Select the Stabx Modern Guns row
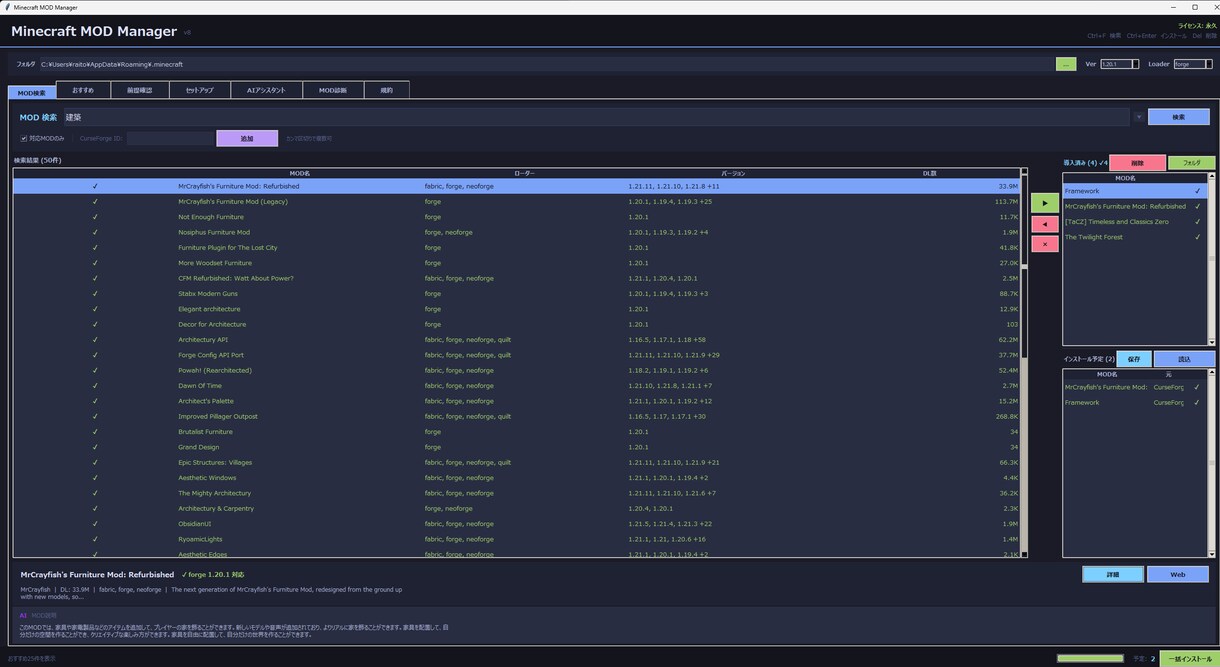This screenshot has height=667, width=1220. pyautogui.click(x=517, y=294)
